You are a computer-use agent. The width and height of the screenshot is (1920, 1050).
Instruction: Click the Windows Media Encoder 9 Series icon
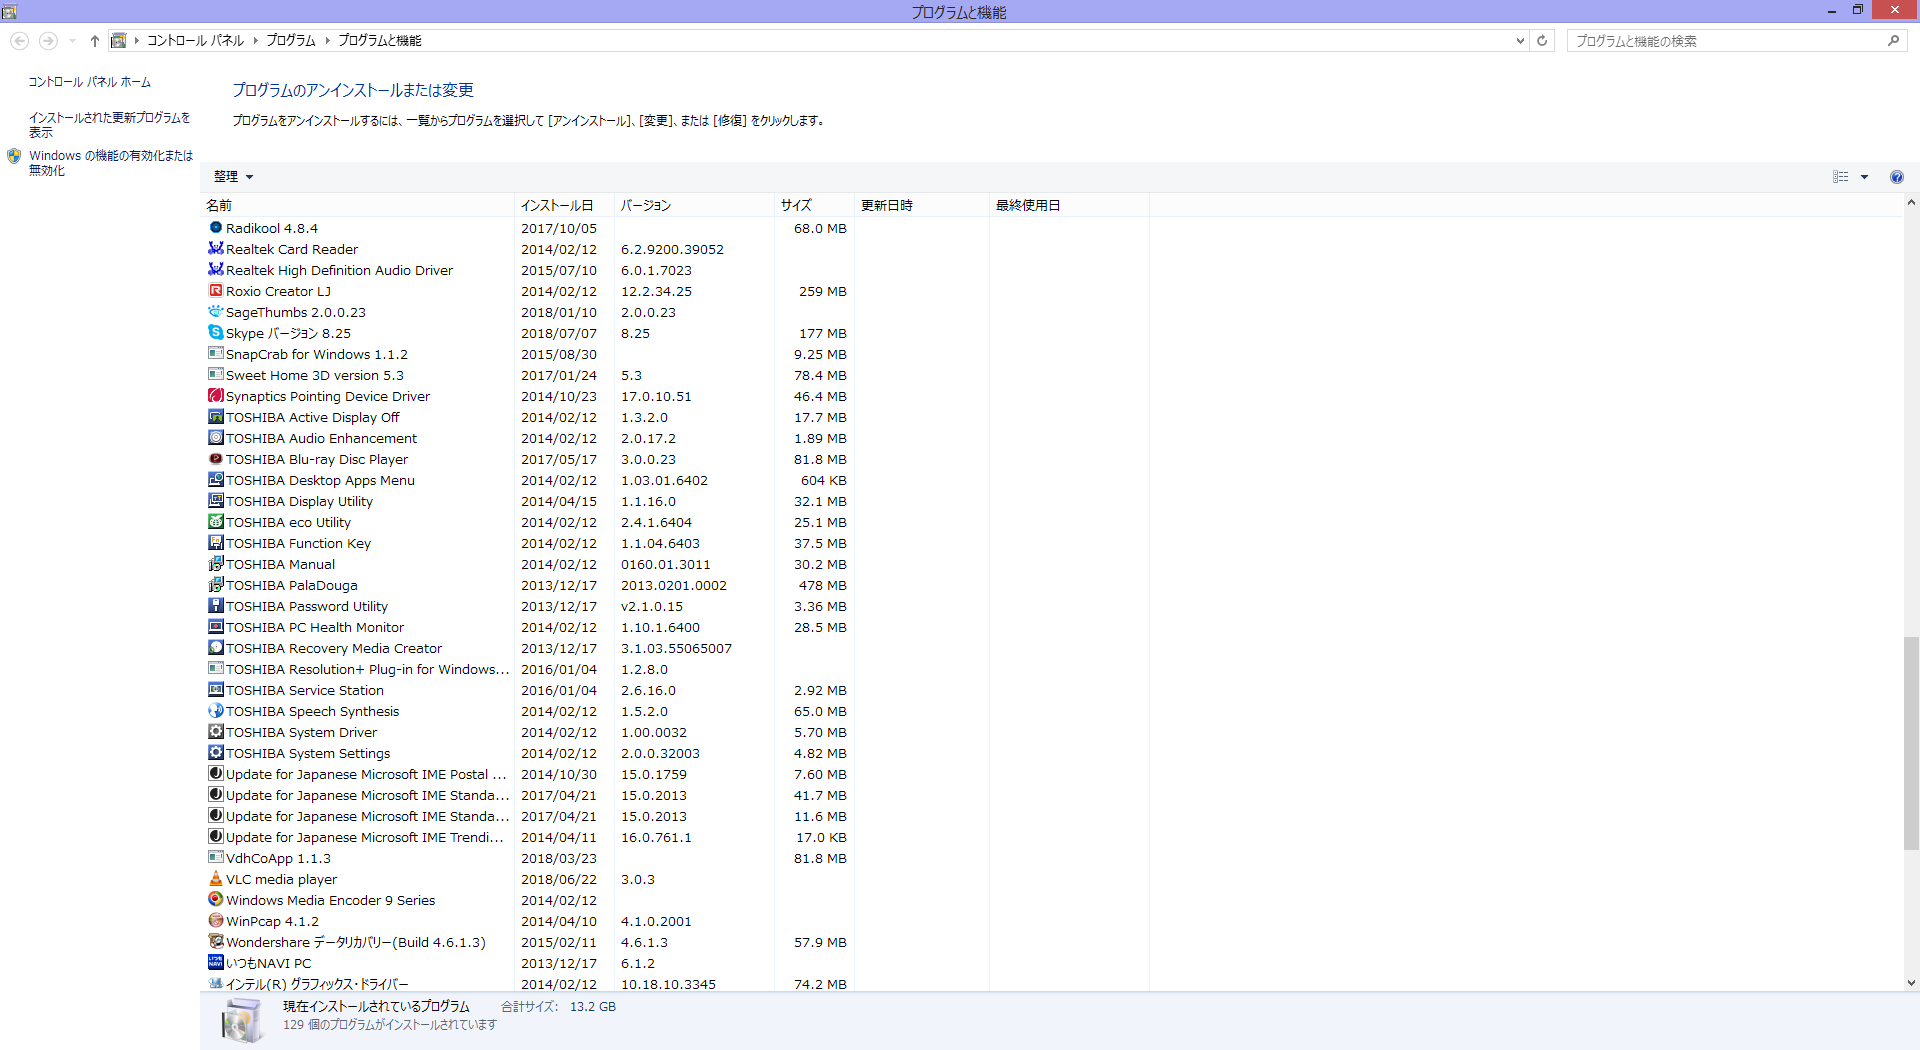[x=215, y=900]
